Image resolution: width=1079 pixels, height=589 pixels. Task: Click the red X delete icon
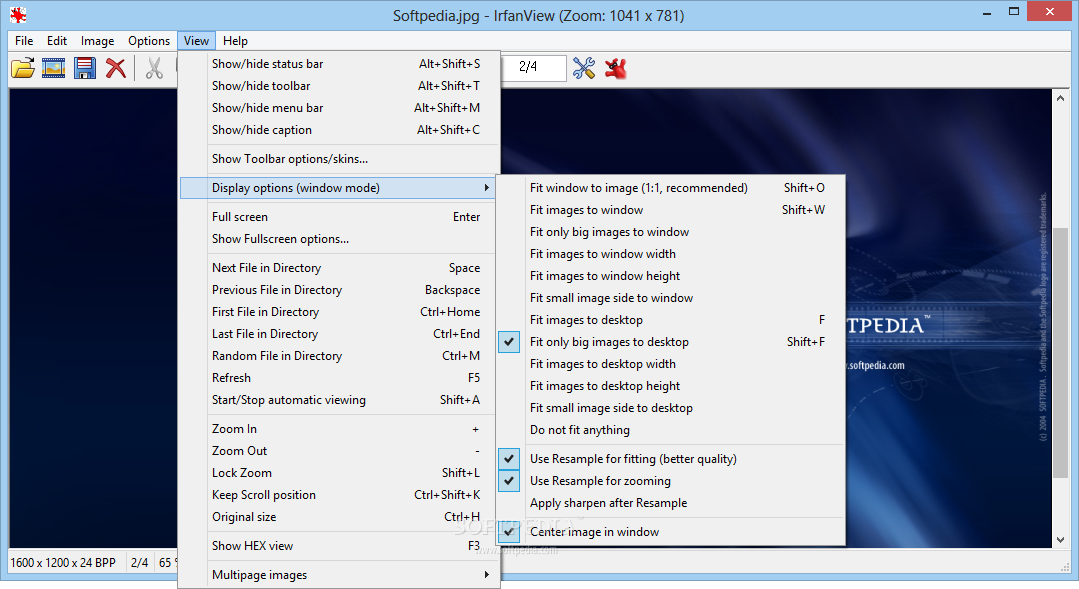point(116,68)
